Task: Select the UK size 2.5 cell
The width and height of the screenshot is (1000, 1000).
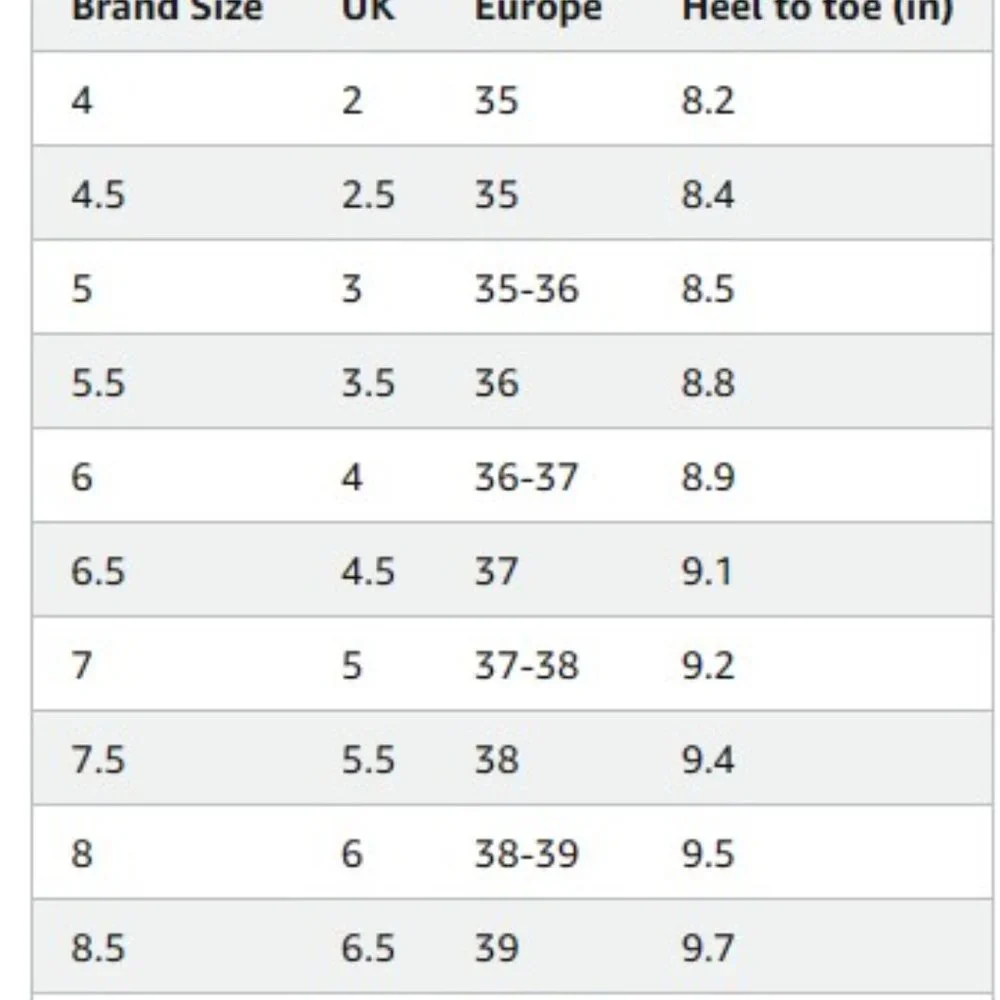Action: [368, 194]
